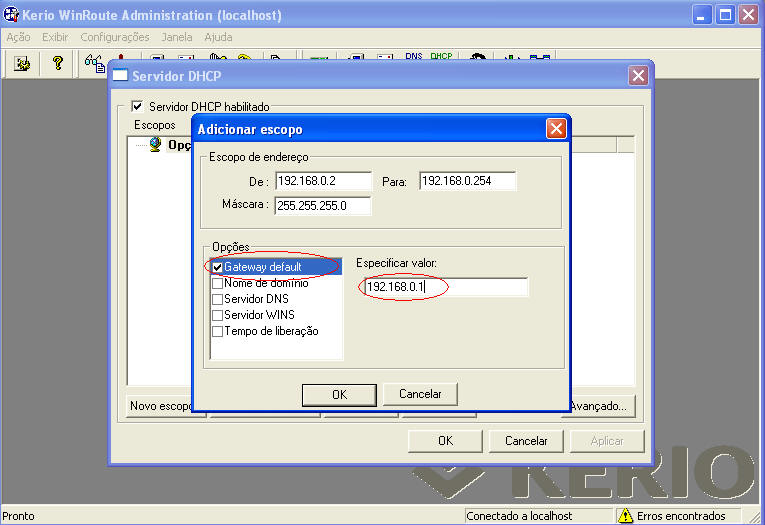This screenshot has width=765, height=525.
Task: Click the Kerio icon in the title bar
Action: pos(11,15)
